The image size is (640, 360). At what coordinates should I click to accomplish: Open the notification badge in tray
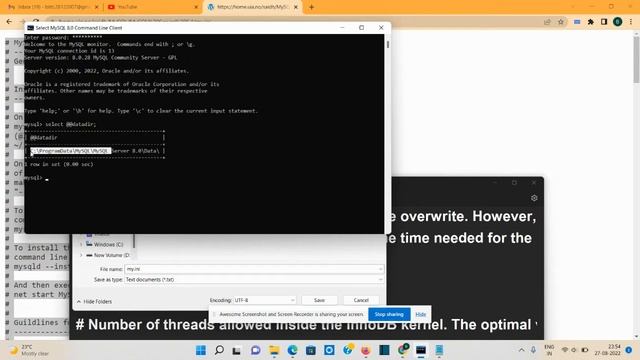point(629,350)
